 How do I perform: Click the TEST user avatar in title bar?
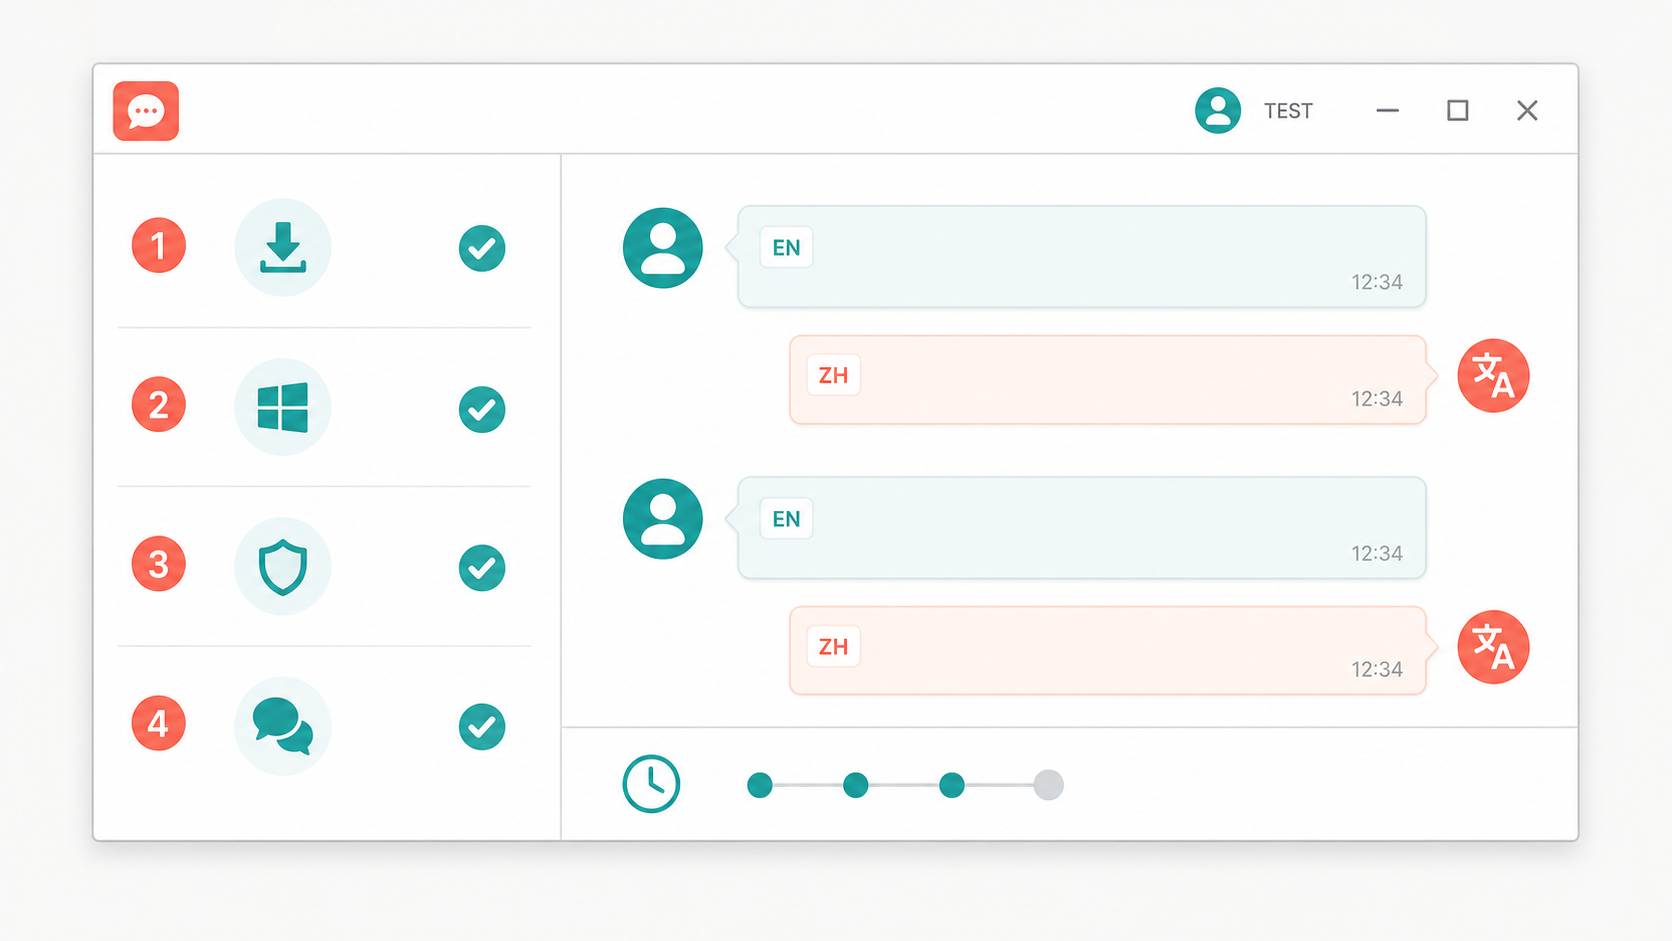click(x=1218, y=110)
